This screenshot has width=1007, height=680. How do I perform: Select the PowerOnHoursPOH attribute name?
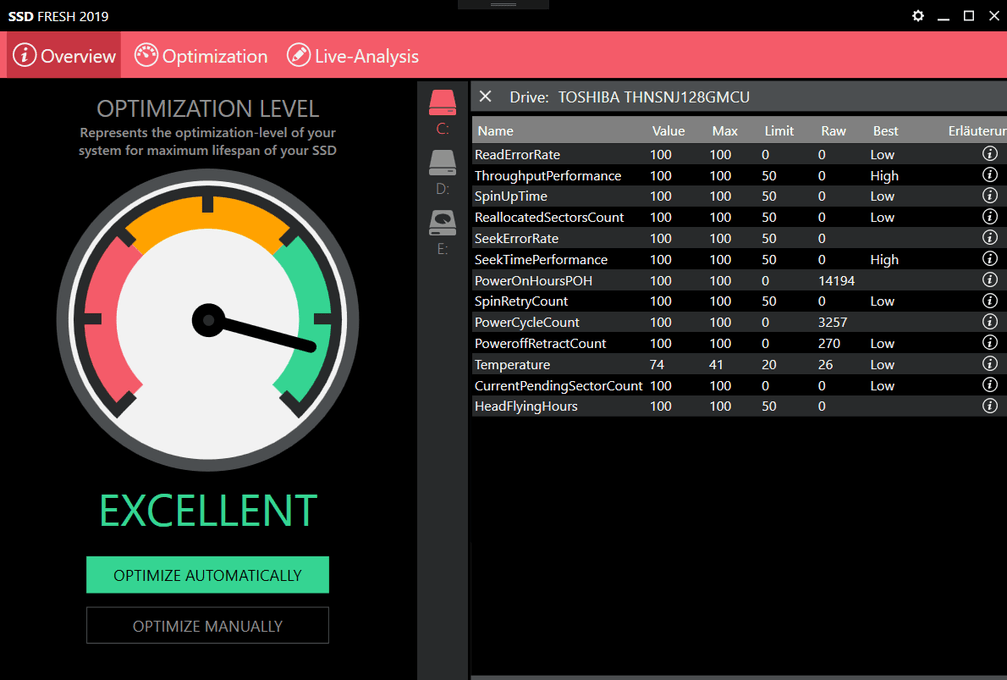click(533, 281)
